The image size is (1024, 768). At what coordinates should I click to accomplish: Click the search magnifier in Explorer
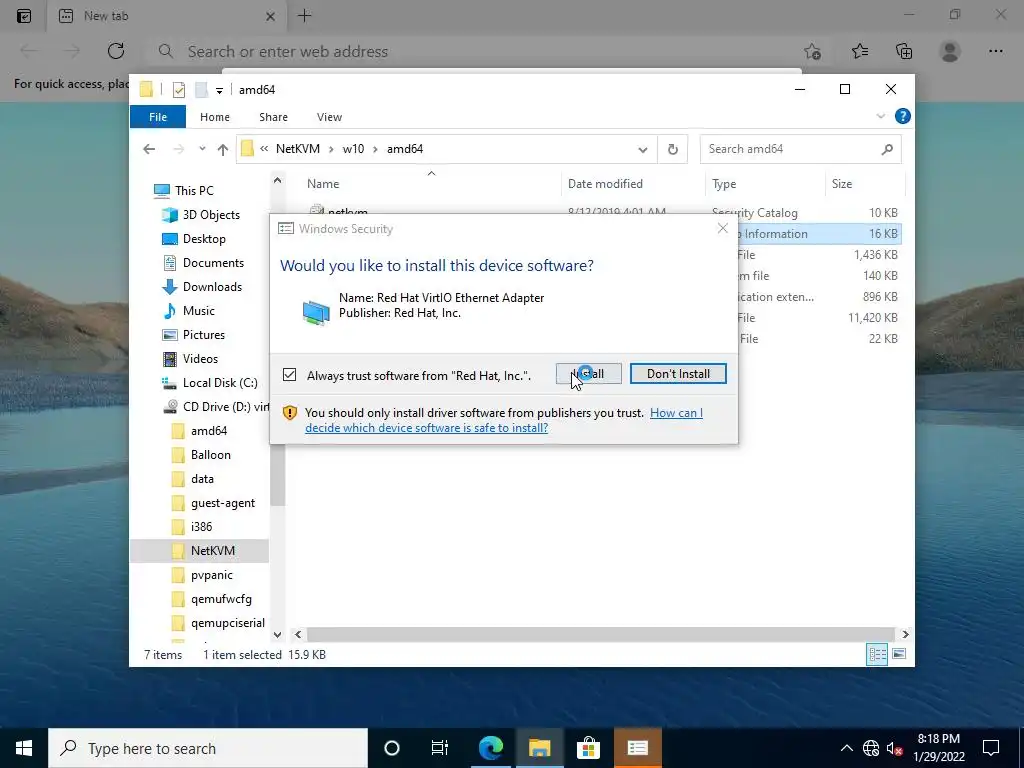pos(887,150)
